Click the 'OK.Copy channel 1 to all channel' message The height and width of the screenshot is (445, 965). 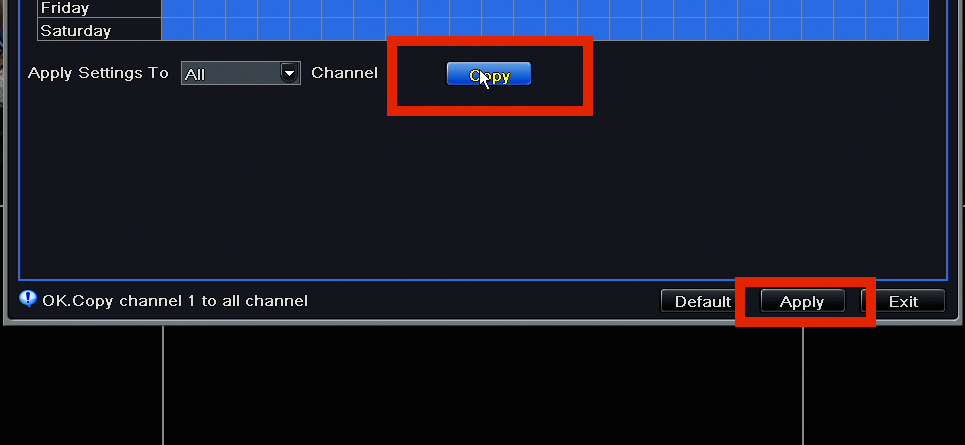(x=175, y=301)
